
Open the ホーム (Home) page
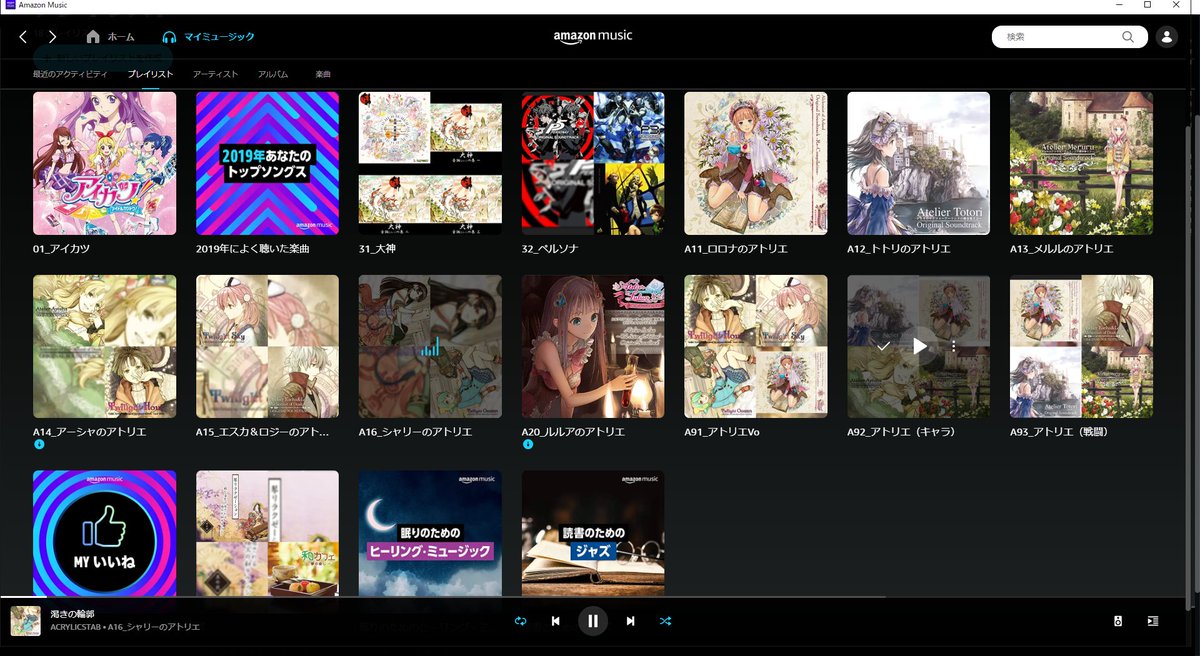(110, 37)
